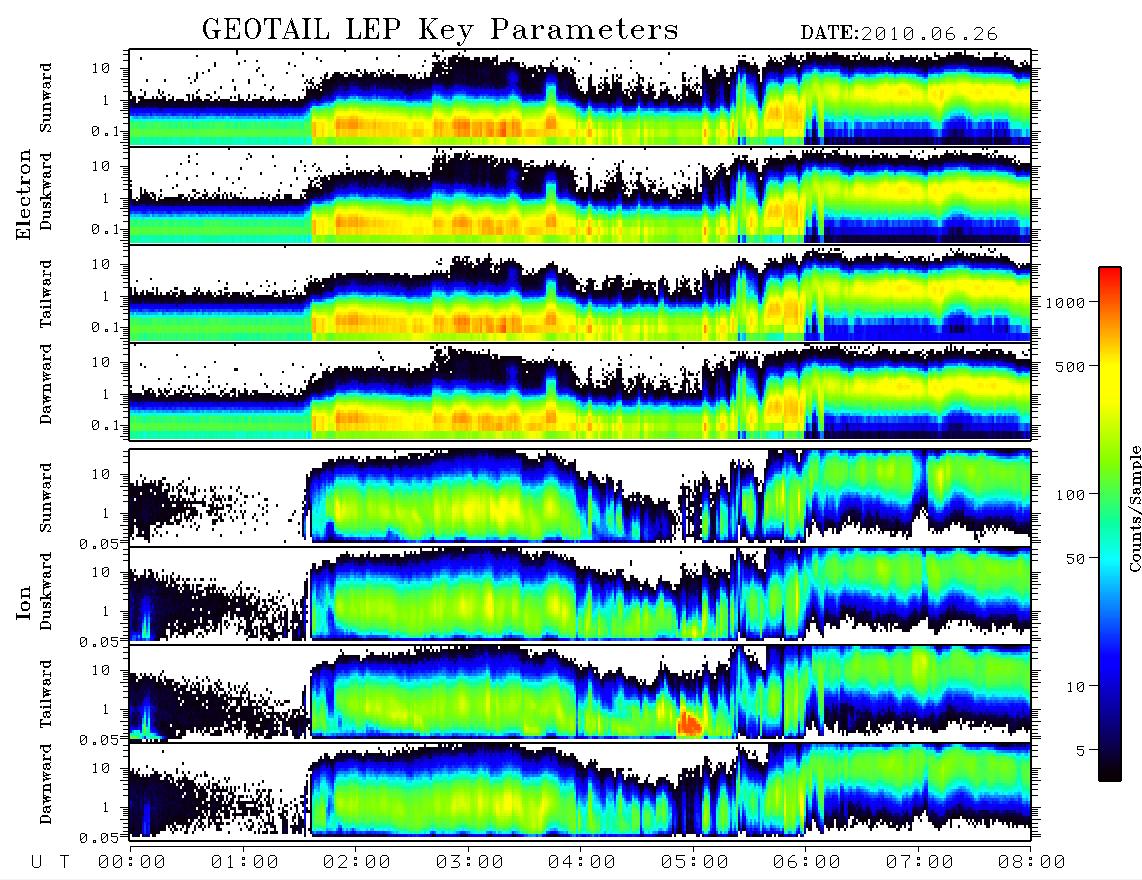This screenshot has height=880, width=1142.
Task: Click the Ion Tailward spectrogram panel
Action: click(x=580, y=692)
